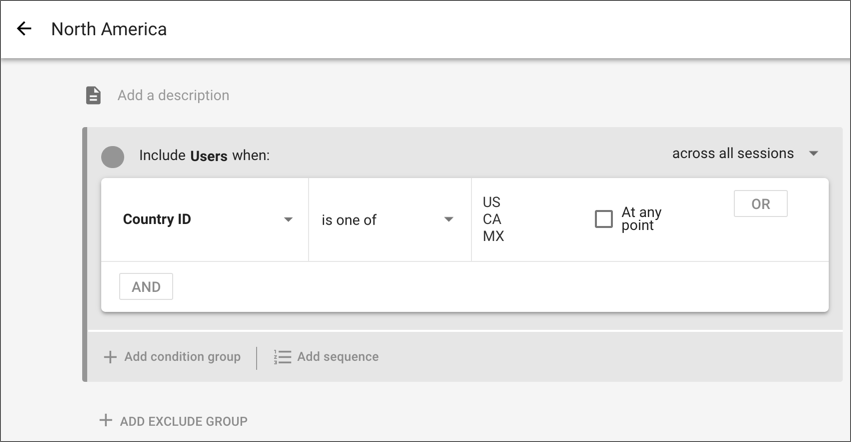Viewport: 851px width, 442px height.
Task: Expand the is one of operator arrow
Action: 449,220
